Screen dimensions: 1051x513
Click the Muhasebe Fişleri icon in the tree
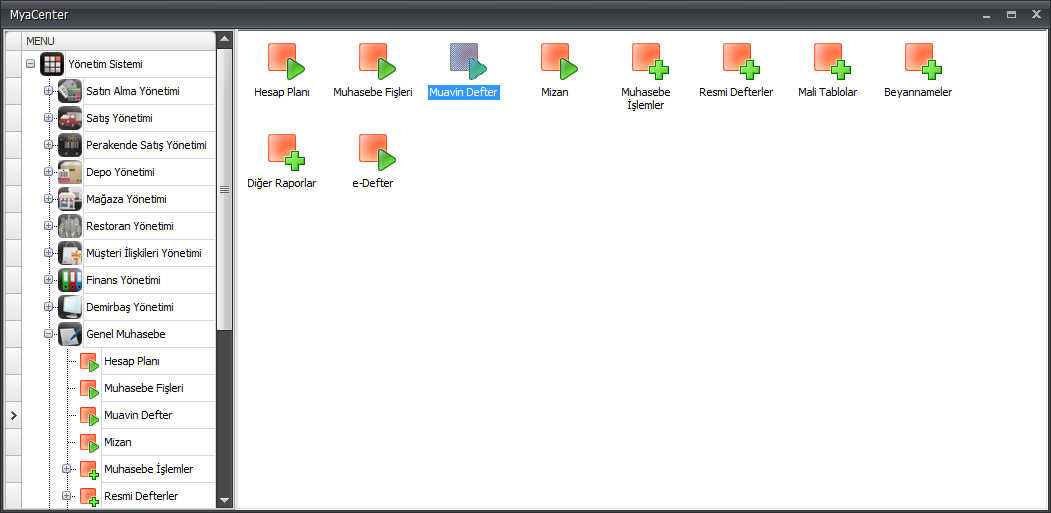89,389
